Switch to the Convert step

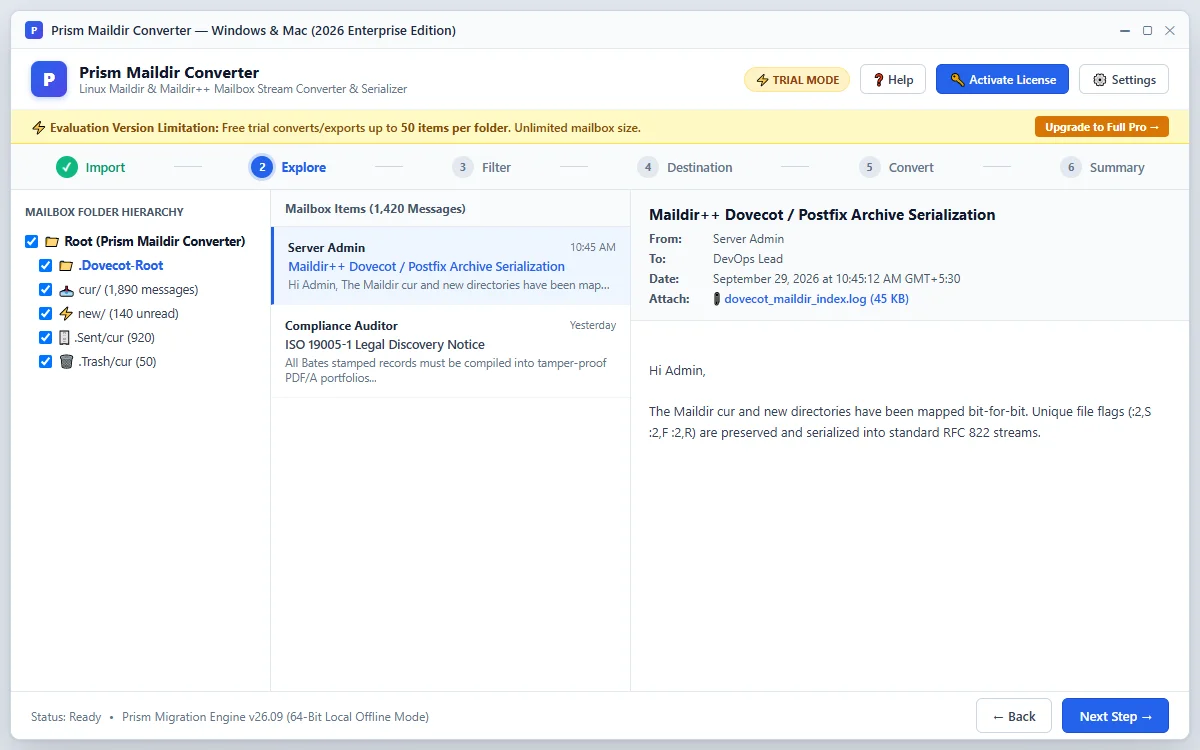point(896,167)
